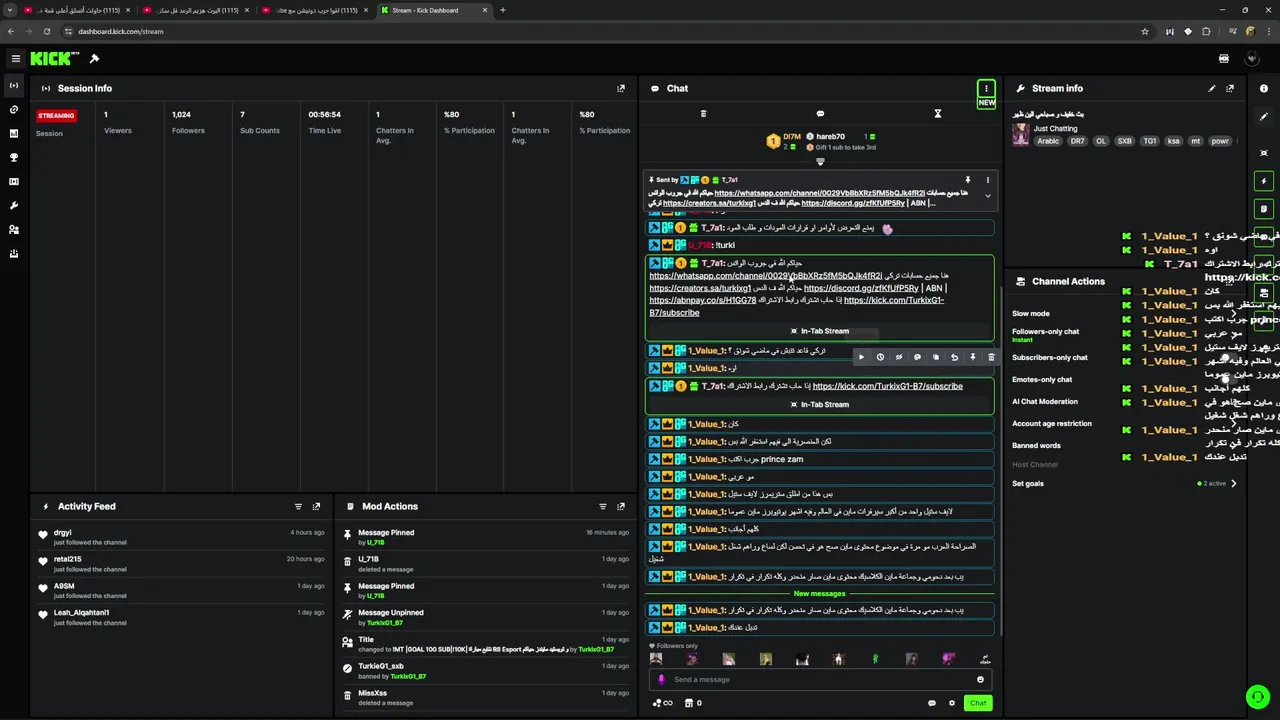Pop out the Mod Actions panel
1280x720 pixels.
click(621, 506)
